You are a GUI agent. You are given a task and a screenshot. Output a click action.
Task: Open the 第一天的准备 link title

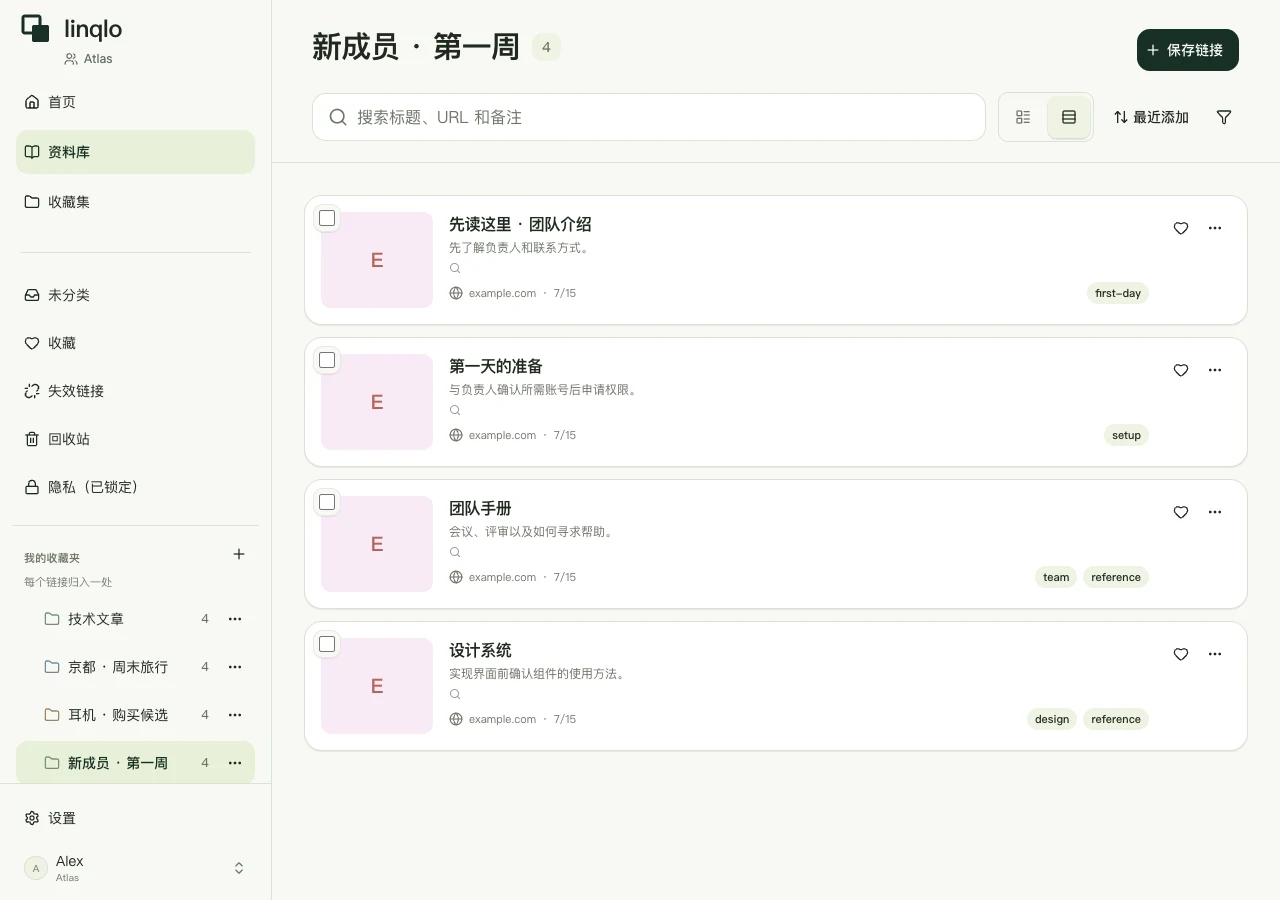click(496, 366)
